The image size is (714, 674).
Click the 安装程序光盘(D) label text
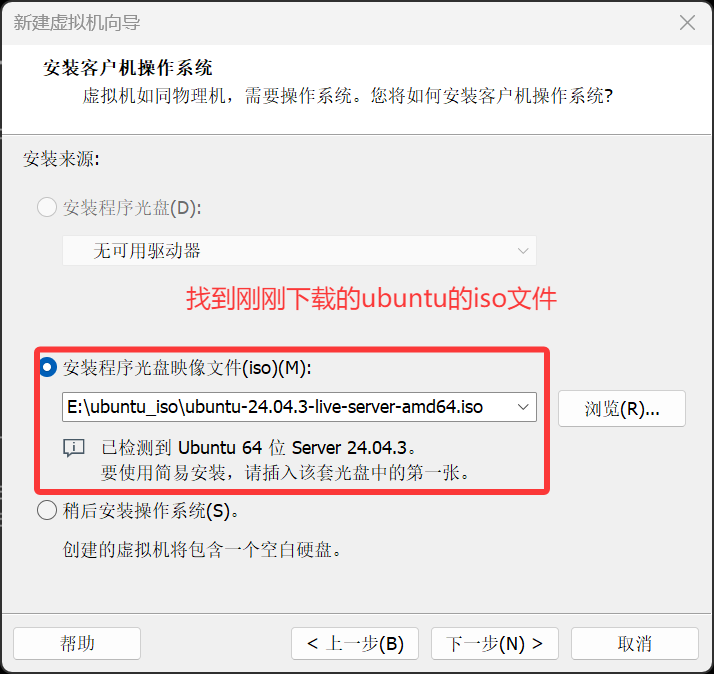(x=132, y=208)
